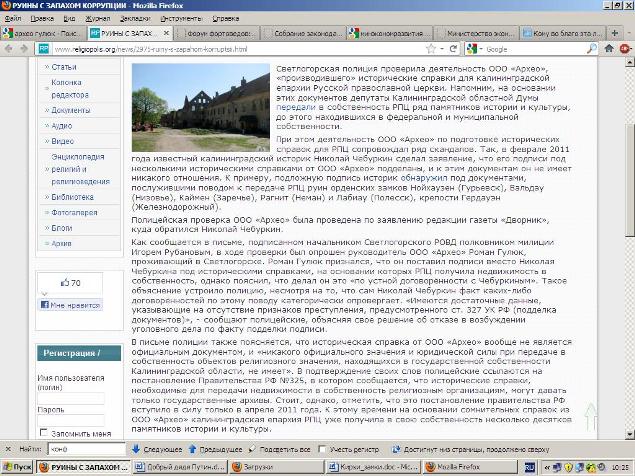The width and height of the screenshot is (635, 476).
Task: Click the Найти find text field
Action: click(x=86, y=449)
